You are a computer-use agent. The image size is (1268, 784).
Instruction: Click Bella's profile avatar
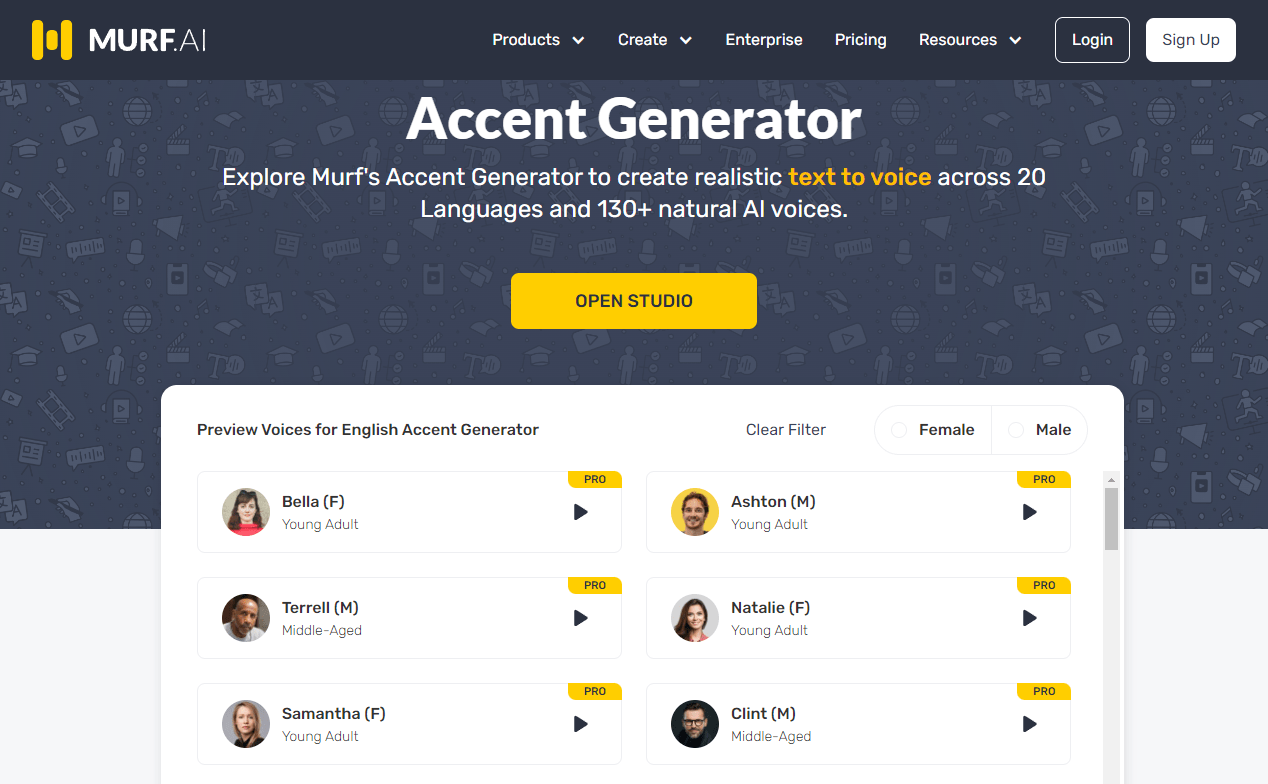coord(246,512)
